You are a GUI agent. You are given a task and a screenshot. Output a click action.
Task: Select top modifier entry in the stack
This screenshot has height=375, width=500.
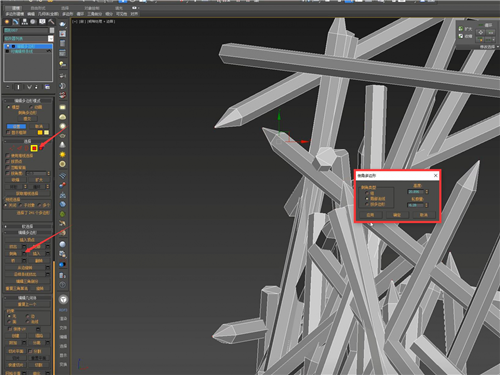[28, 46]
